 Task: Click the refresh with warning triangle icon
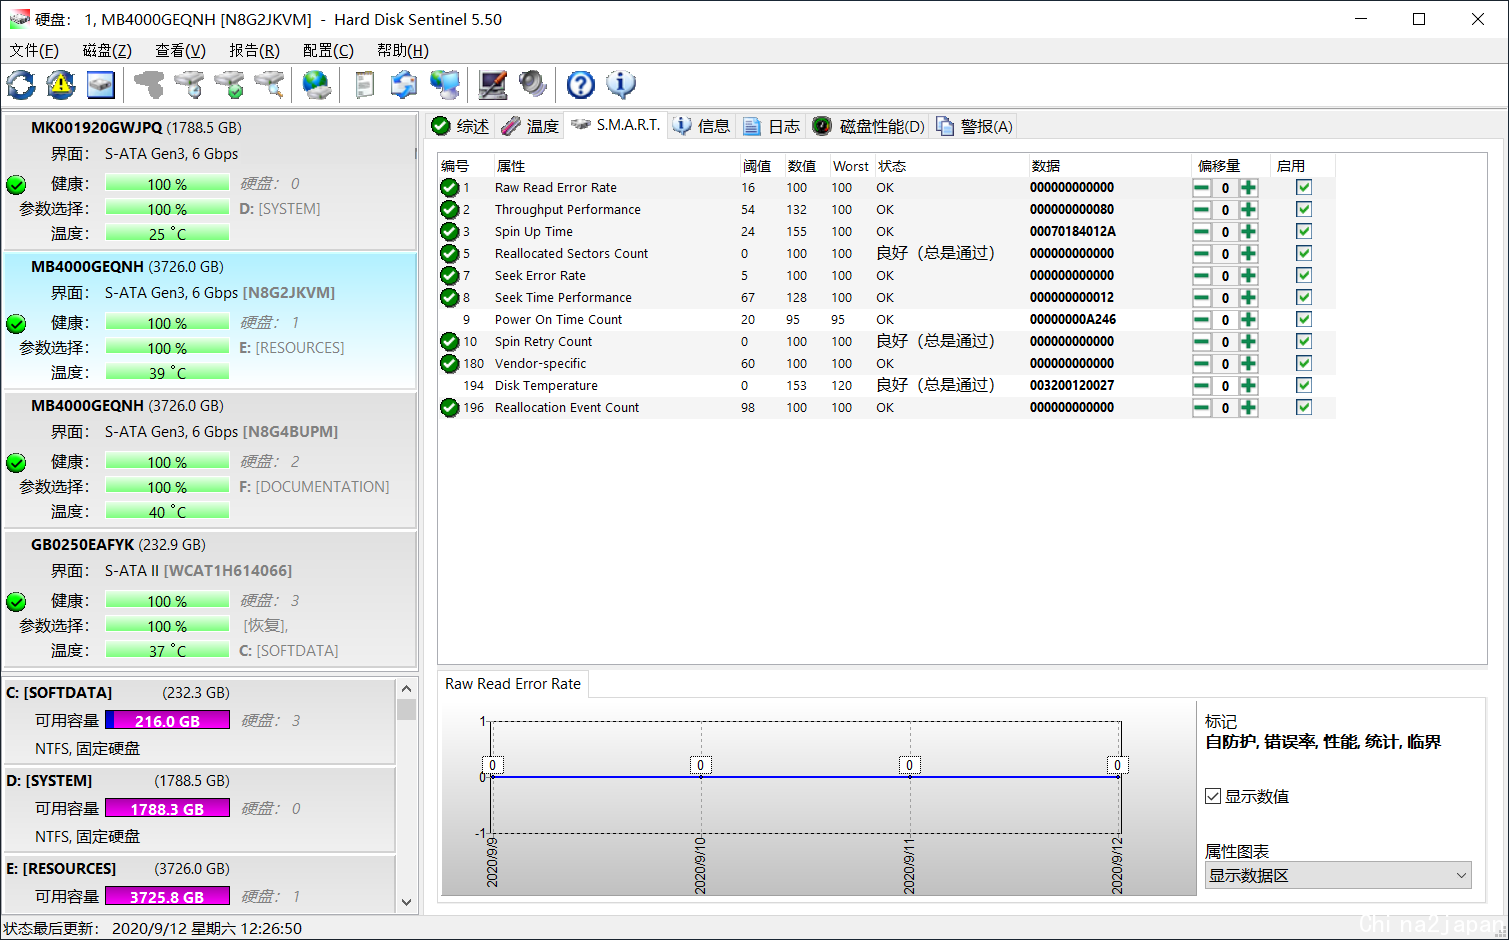61,85
